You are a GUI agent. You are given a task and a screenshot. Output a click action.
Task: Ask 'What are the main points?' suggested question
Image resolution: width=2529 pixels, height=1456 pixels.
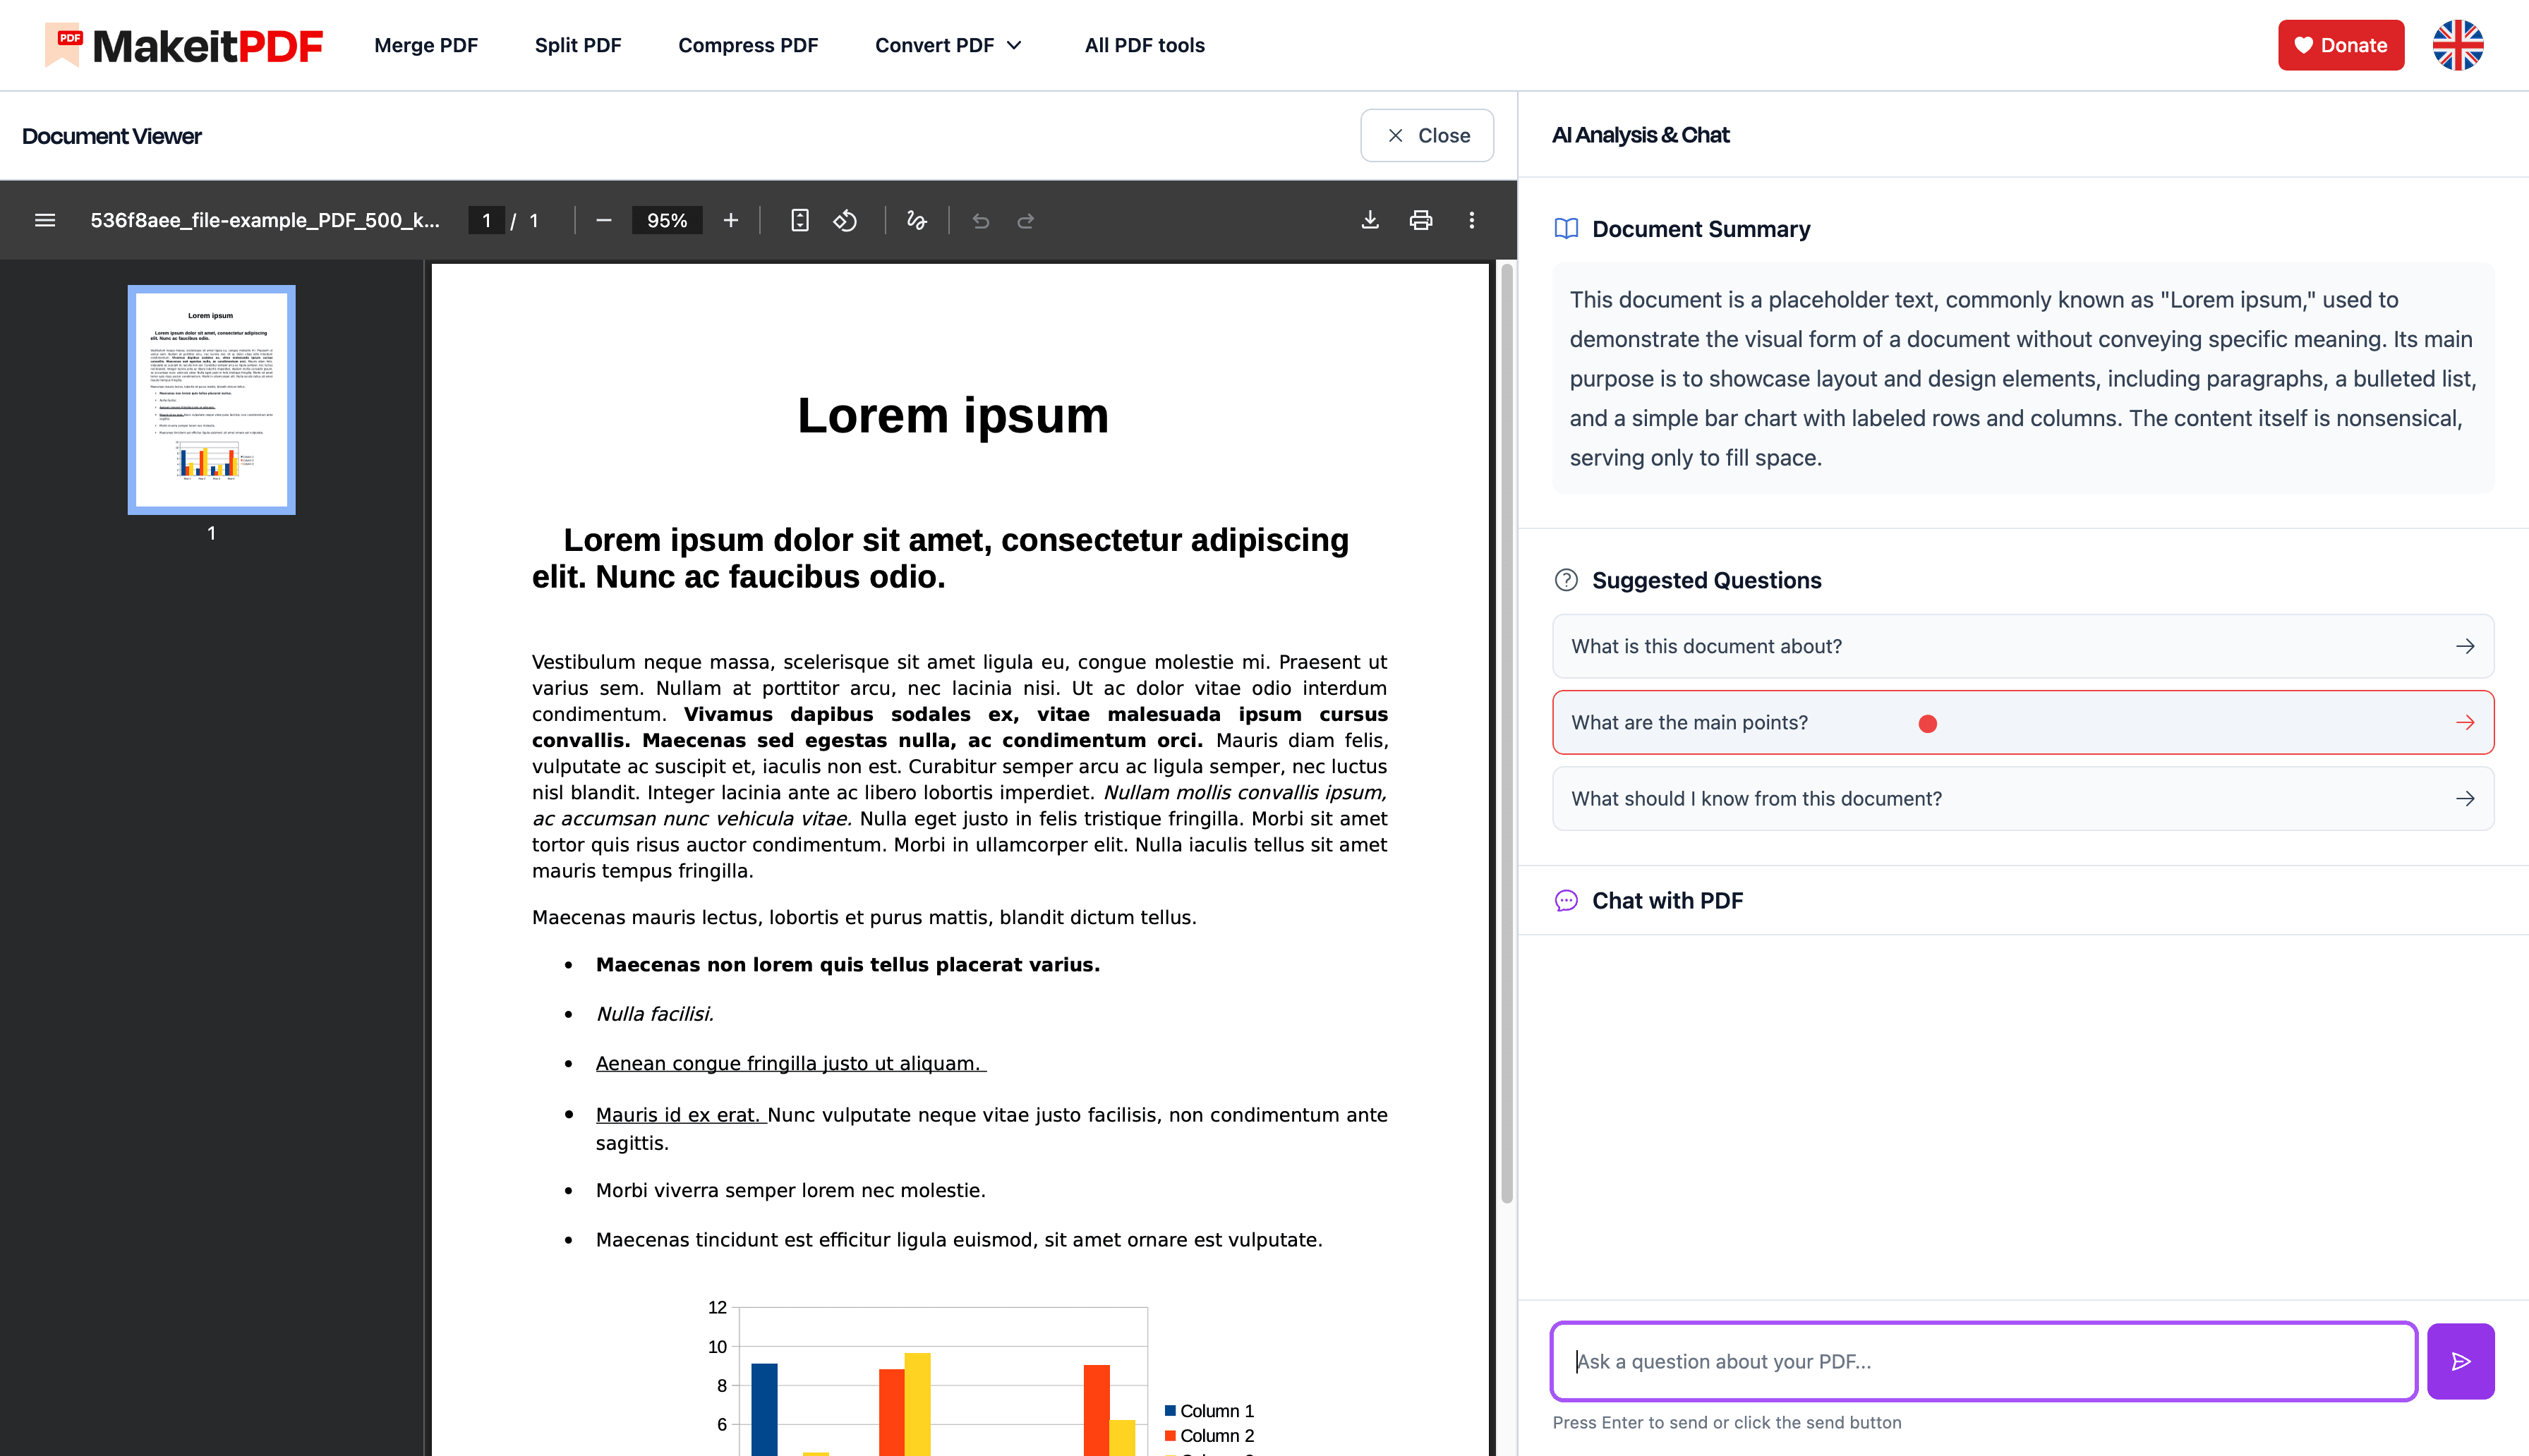pos(2021,722)
